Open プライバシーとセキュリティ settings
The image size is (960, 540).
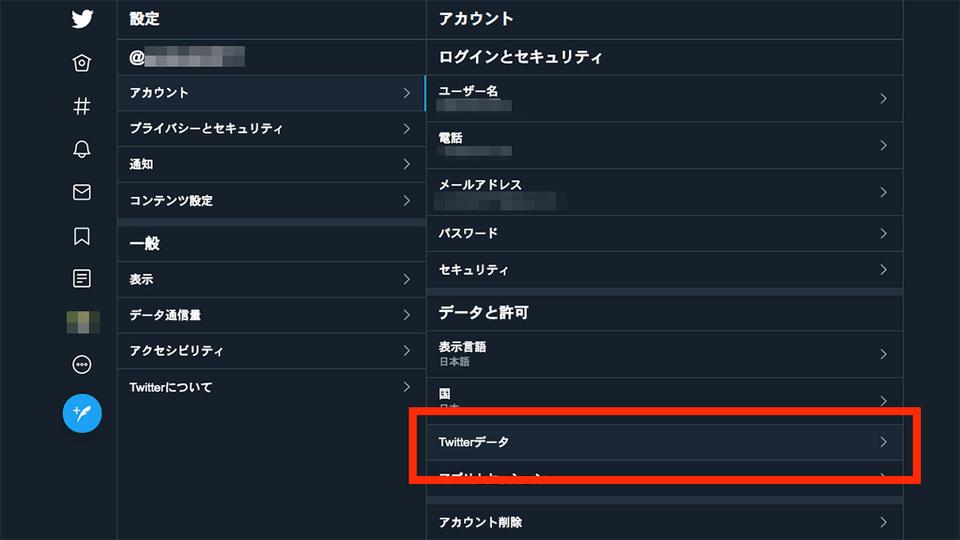pyautogui.click(x=271, y=129)
